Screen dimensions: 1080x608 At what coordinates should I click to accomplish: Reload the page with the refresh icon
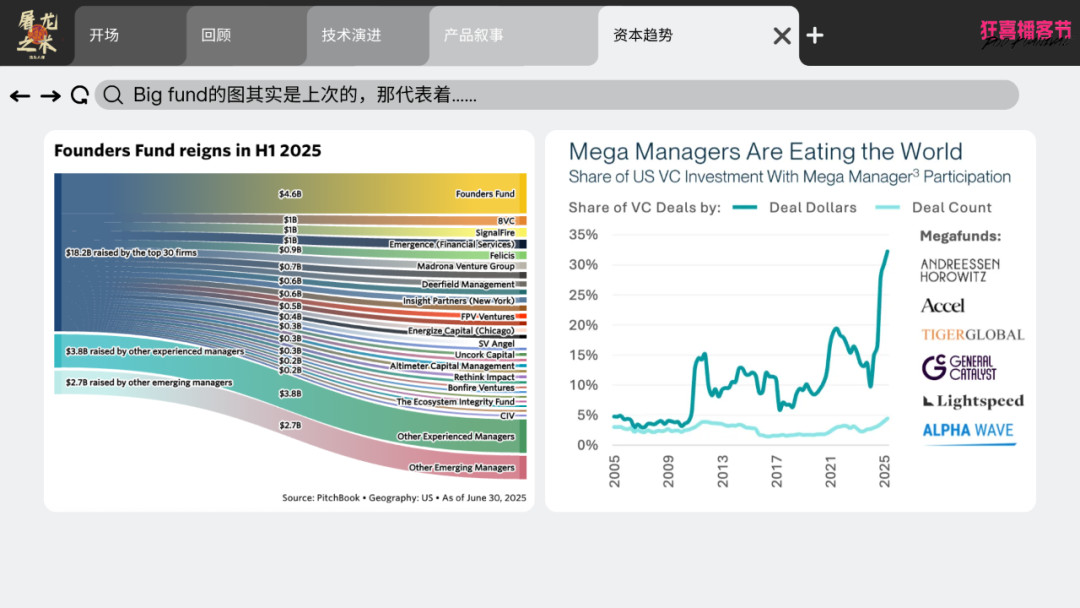click(x=80, y=95)
